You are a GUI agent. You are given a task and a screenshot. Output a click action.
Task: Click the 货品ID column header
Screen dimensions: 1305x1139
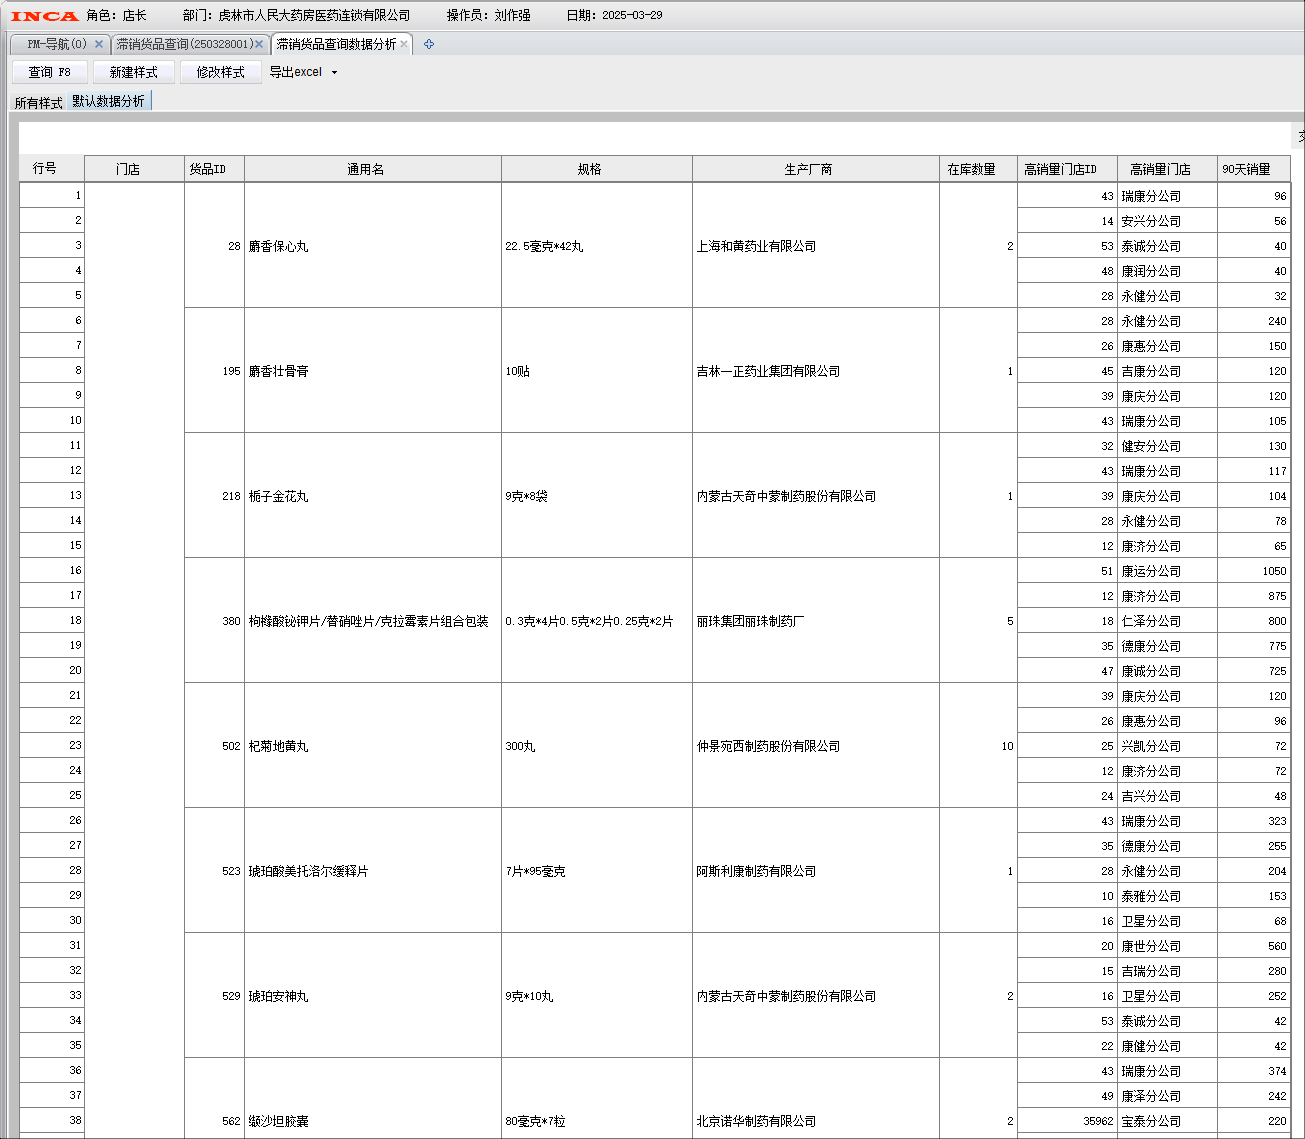[207, 169]
